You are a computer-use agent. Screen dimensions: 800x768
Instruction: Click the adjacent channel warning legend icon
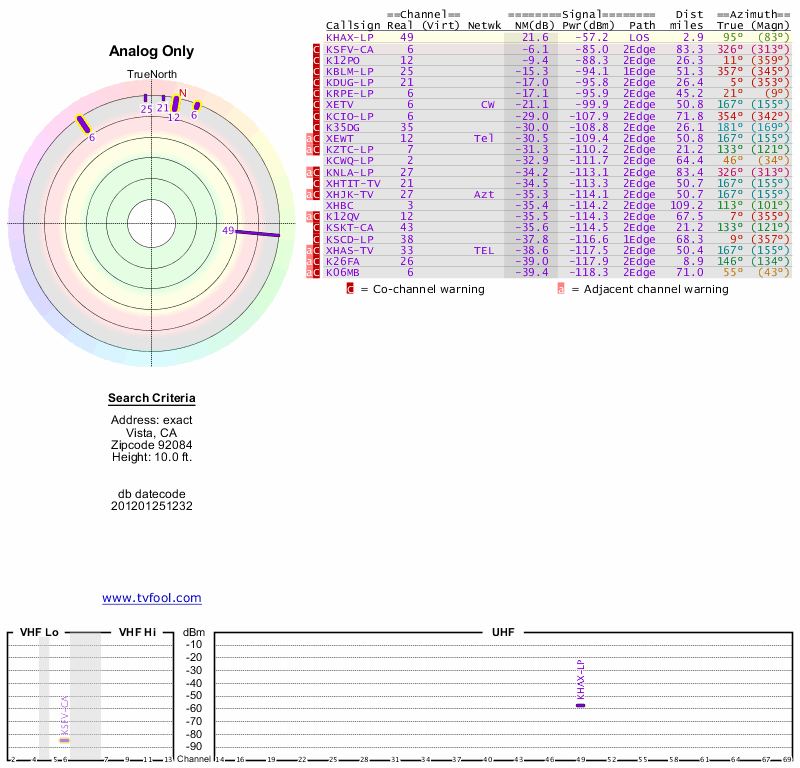click(x=561, y=289)
